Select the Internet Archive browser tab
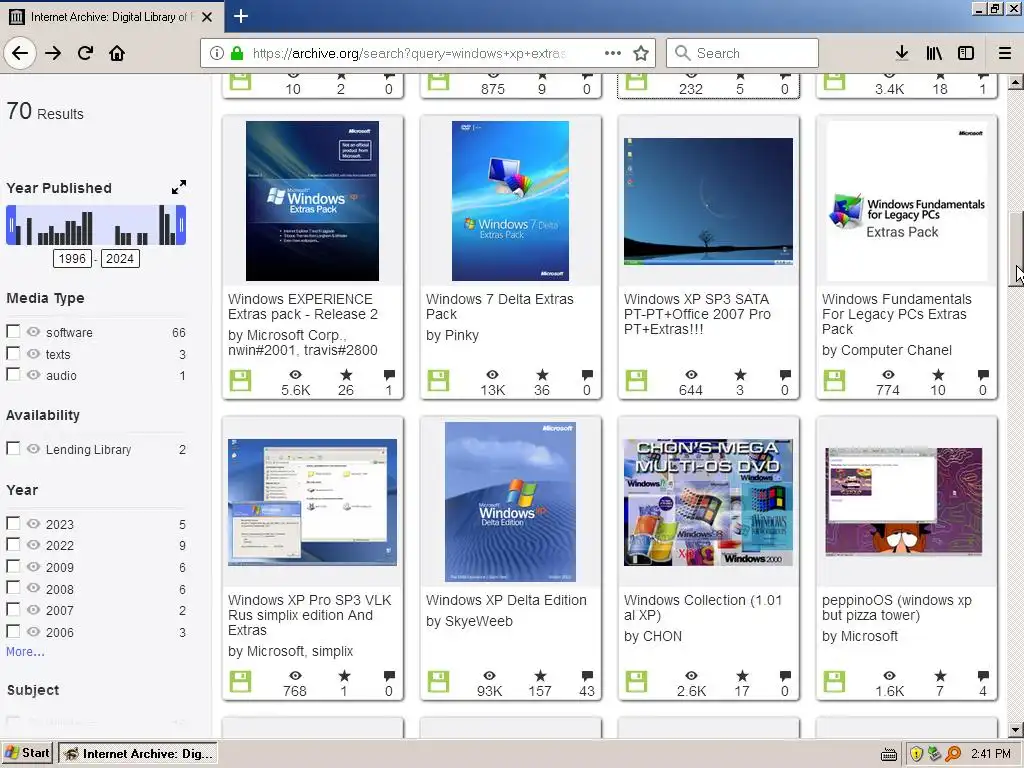1024x768 pixels. [112, 17]
